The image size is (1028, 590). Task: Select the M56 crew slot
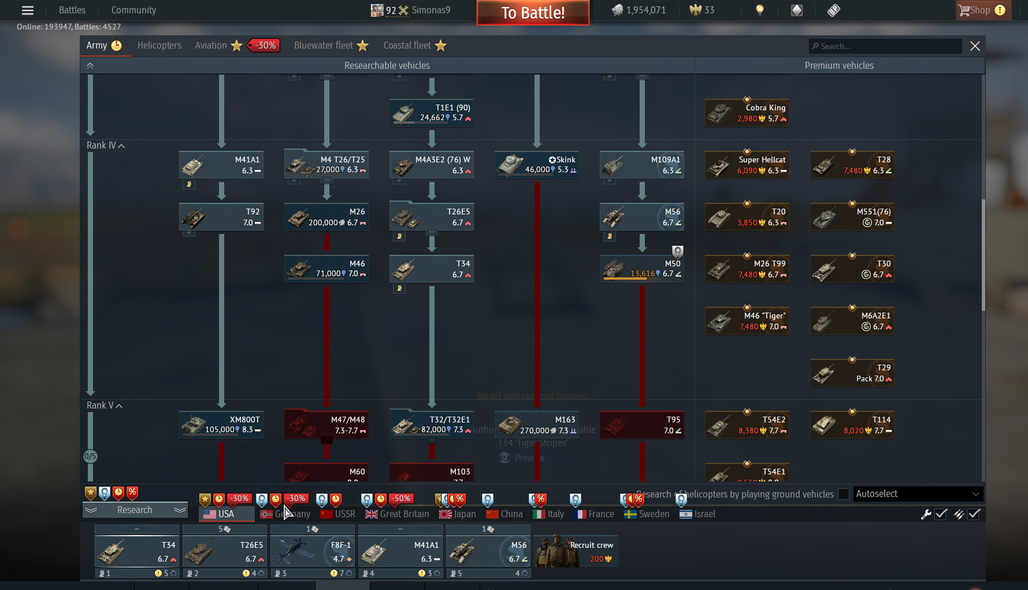pyautogui.click(x=488, y=551)
